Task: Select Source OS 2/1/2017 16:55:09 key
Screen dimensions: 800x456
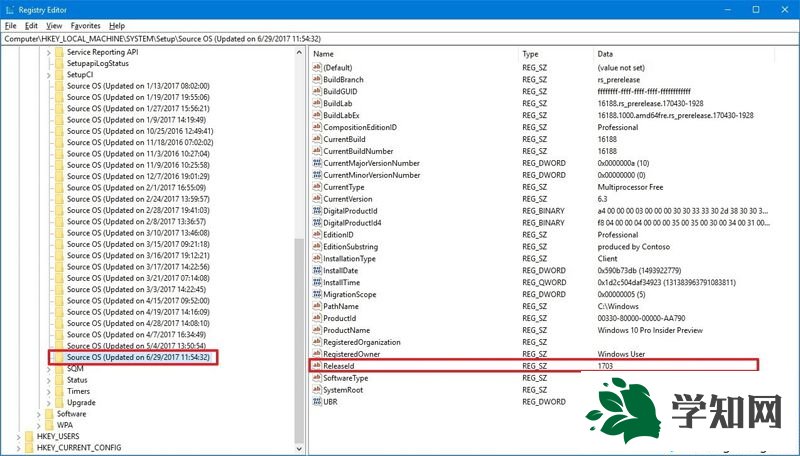Action: tap(136, 187)
